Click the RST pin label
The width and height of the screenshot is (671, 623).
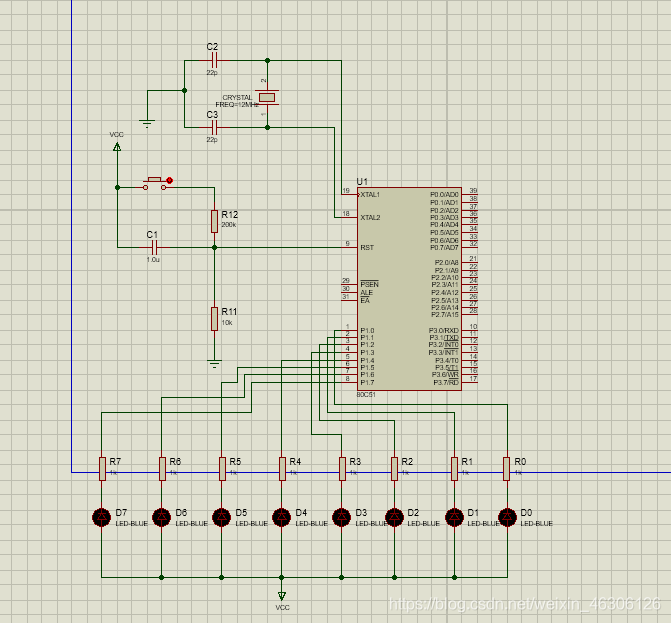367,248
